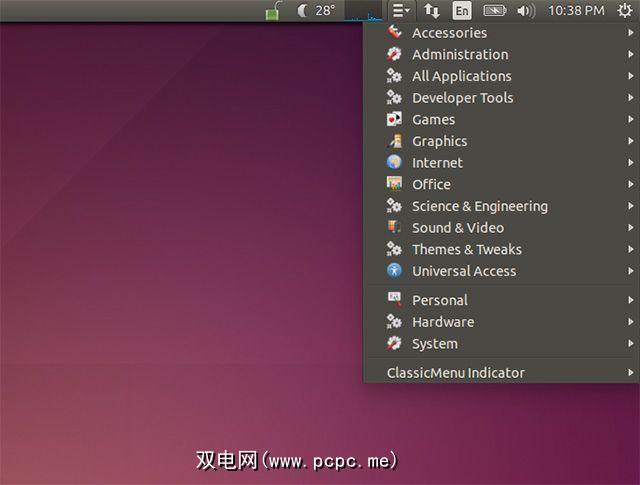The height and width of the screenshot is (485, 640).
Task: Expand the Administration submenu arrow
Action: click(631, 54)
